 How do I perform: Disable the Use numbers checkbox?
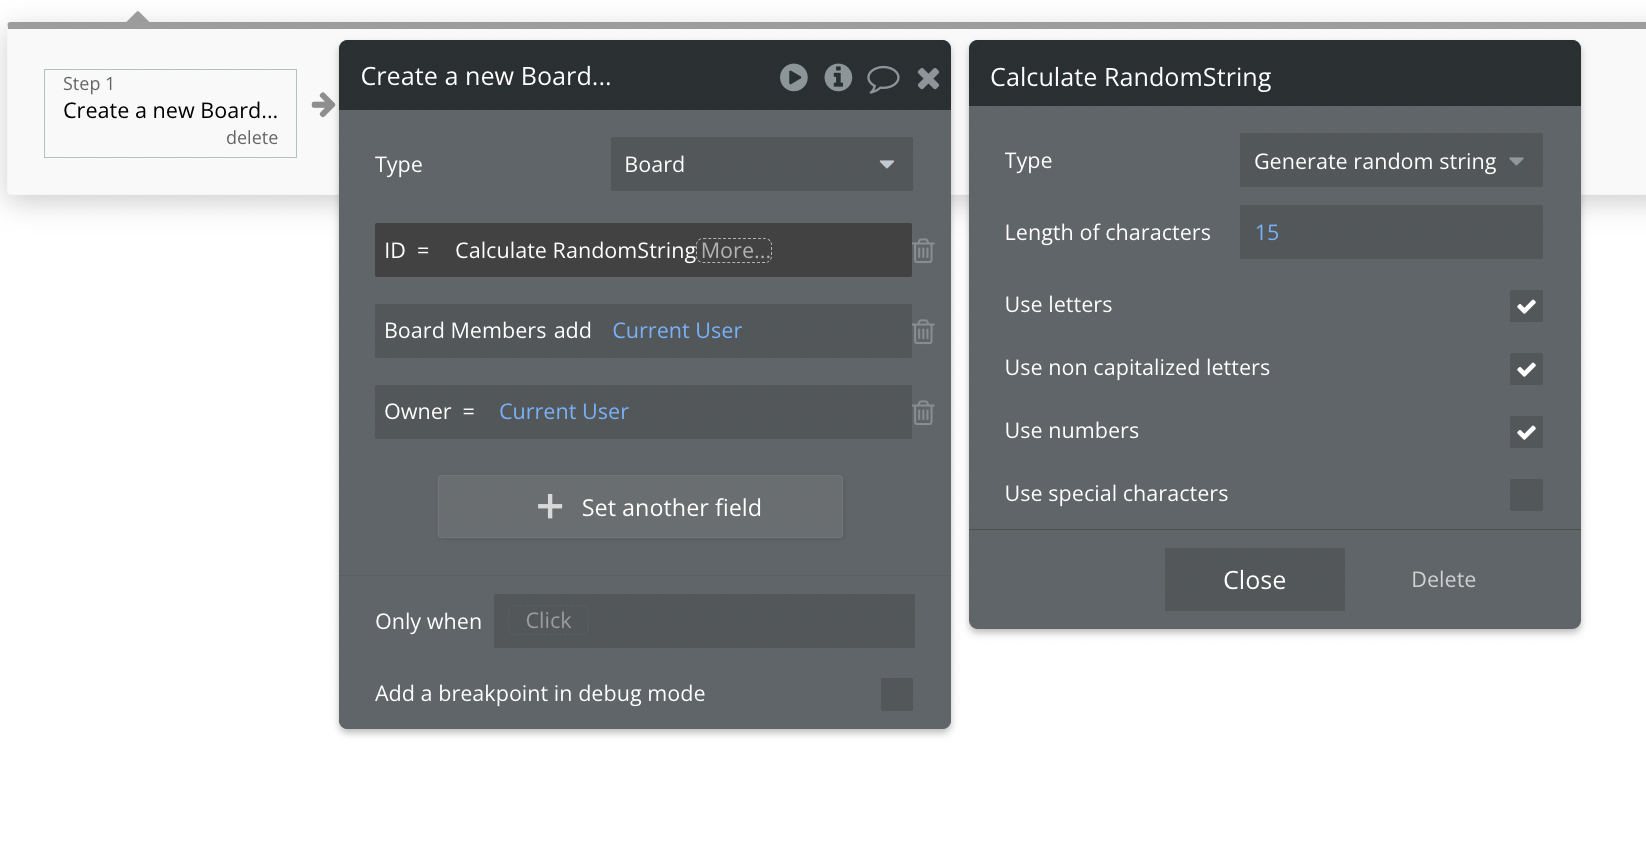(x=1526, y=432)
